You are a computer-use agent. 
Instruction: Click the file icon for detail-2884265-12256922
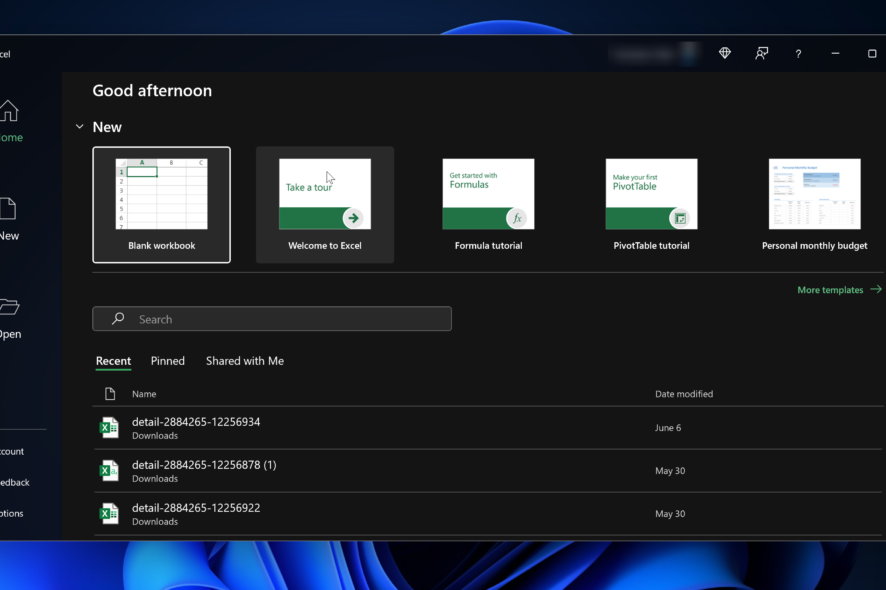109,514
